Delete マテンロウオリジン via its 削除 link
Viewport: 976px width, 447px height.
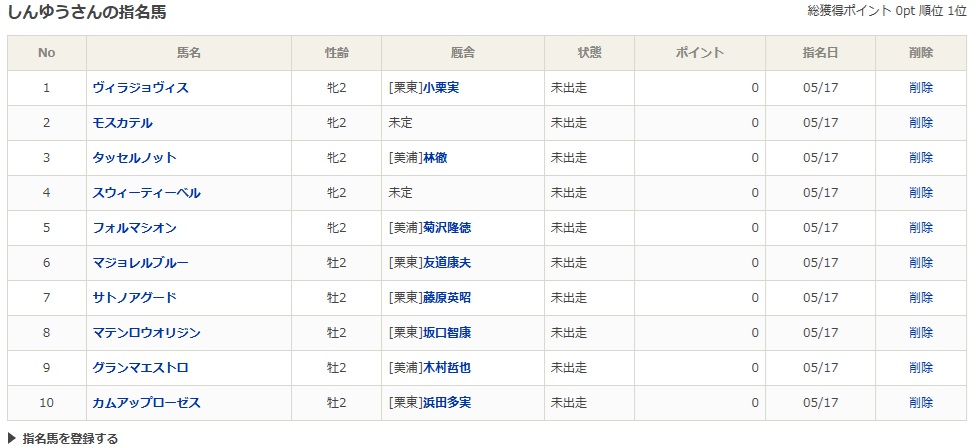click(x=921, y=333)
